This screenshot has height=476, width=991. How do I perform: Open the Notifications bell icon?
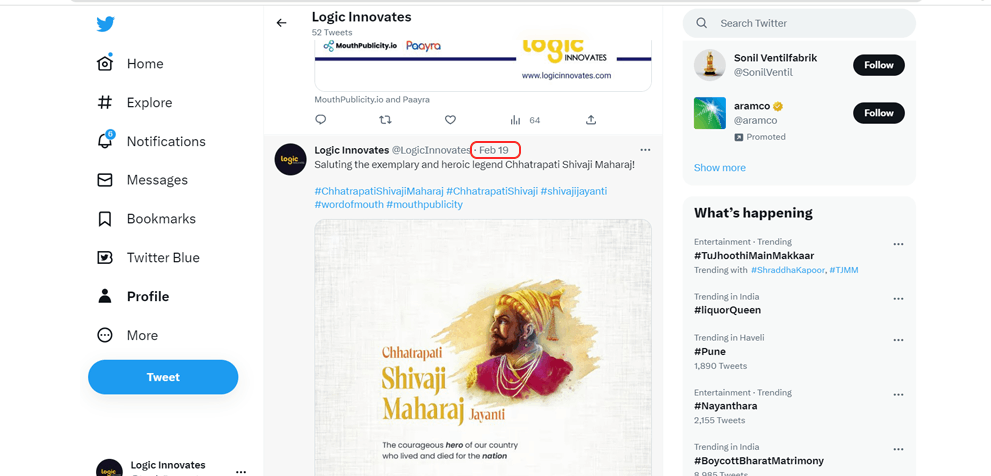click(105, 140)
